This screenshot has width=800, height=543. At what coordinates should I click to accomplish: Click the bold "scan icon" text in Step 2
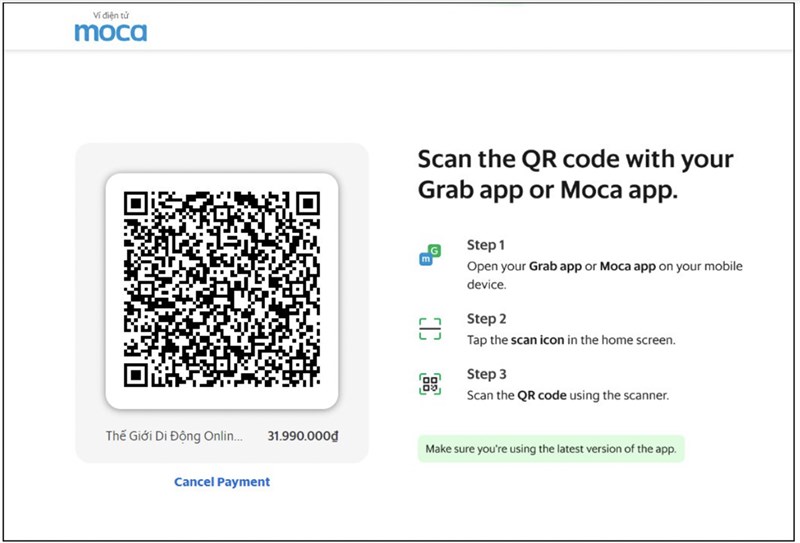(539, 340)
